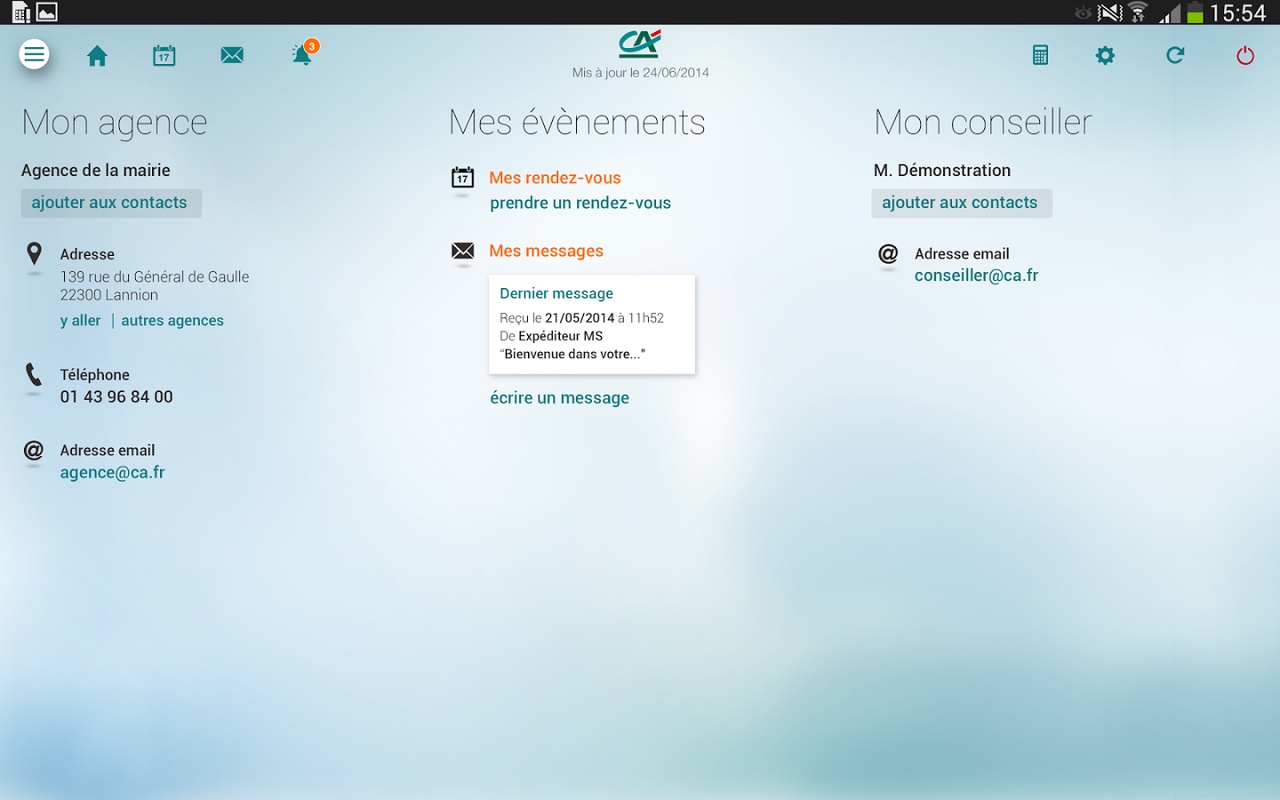The width and height of the screenshot is (1280, 800).
Task: Tap the 'Mis à jour le 24/06/2014' text
Action: click(640, 73)
